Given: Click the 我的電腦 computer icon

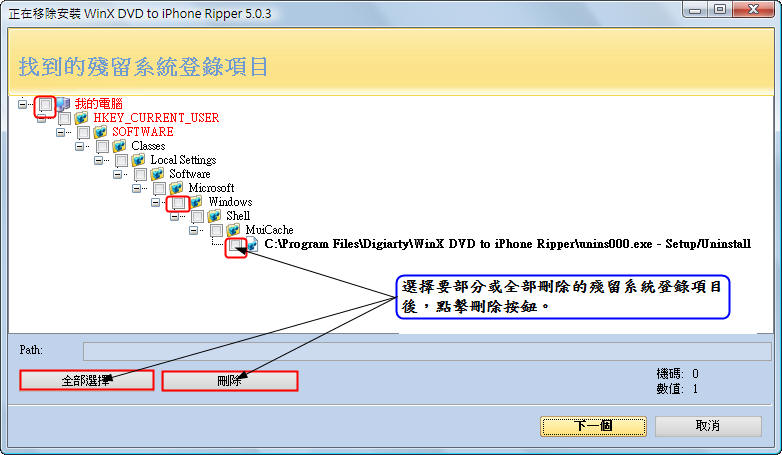Looking at the screenshot, I should click(64, 104).
